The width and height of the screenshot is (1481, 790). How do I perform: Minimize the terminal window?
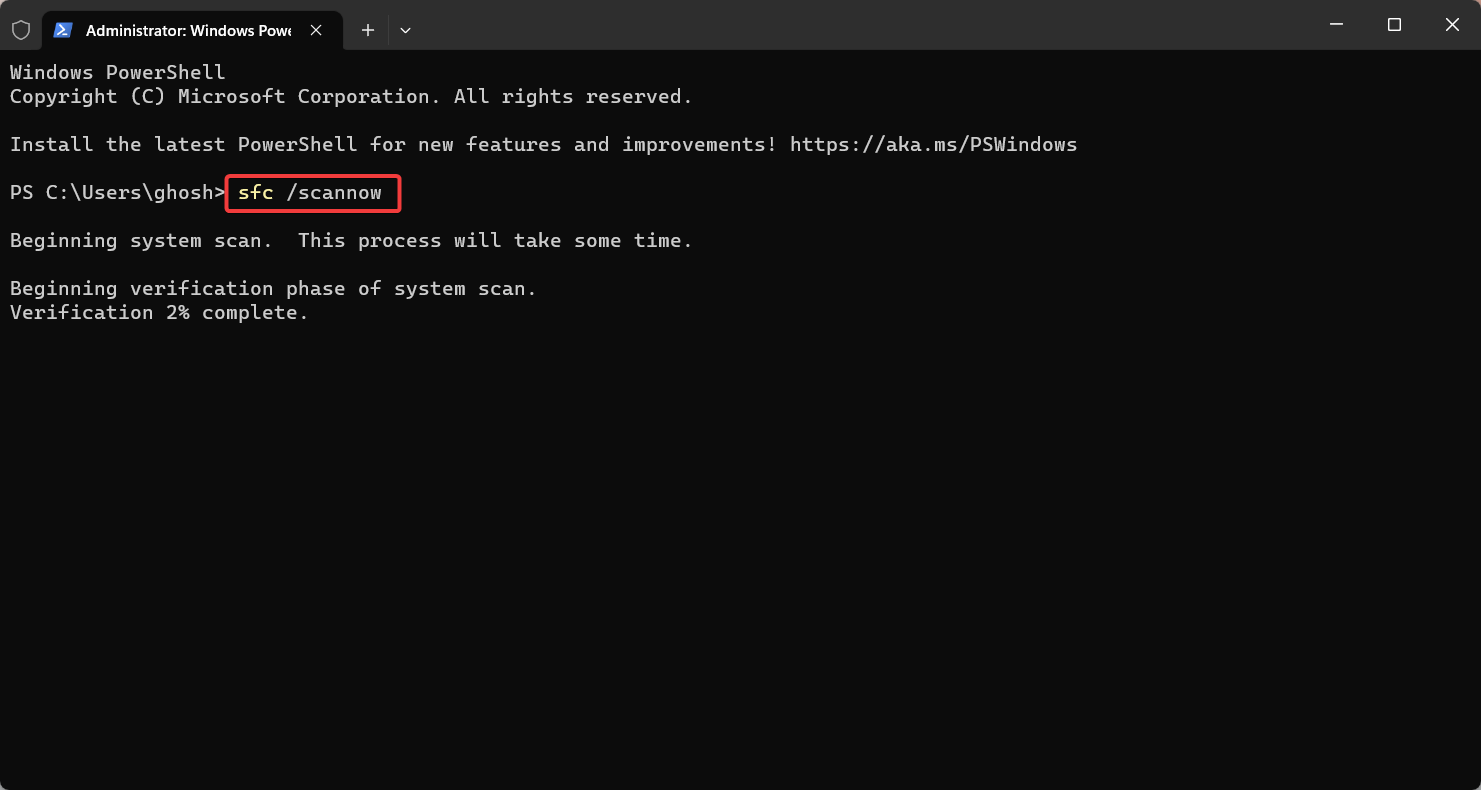[x=1336, y=25]
